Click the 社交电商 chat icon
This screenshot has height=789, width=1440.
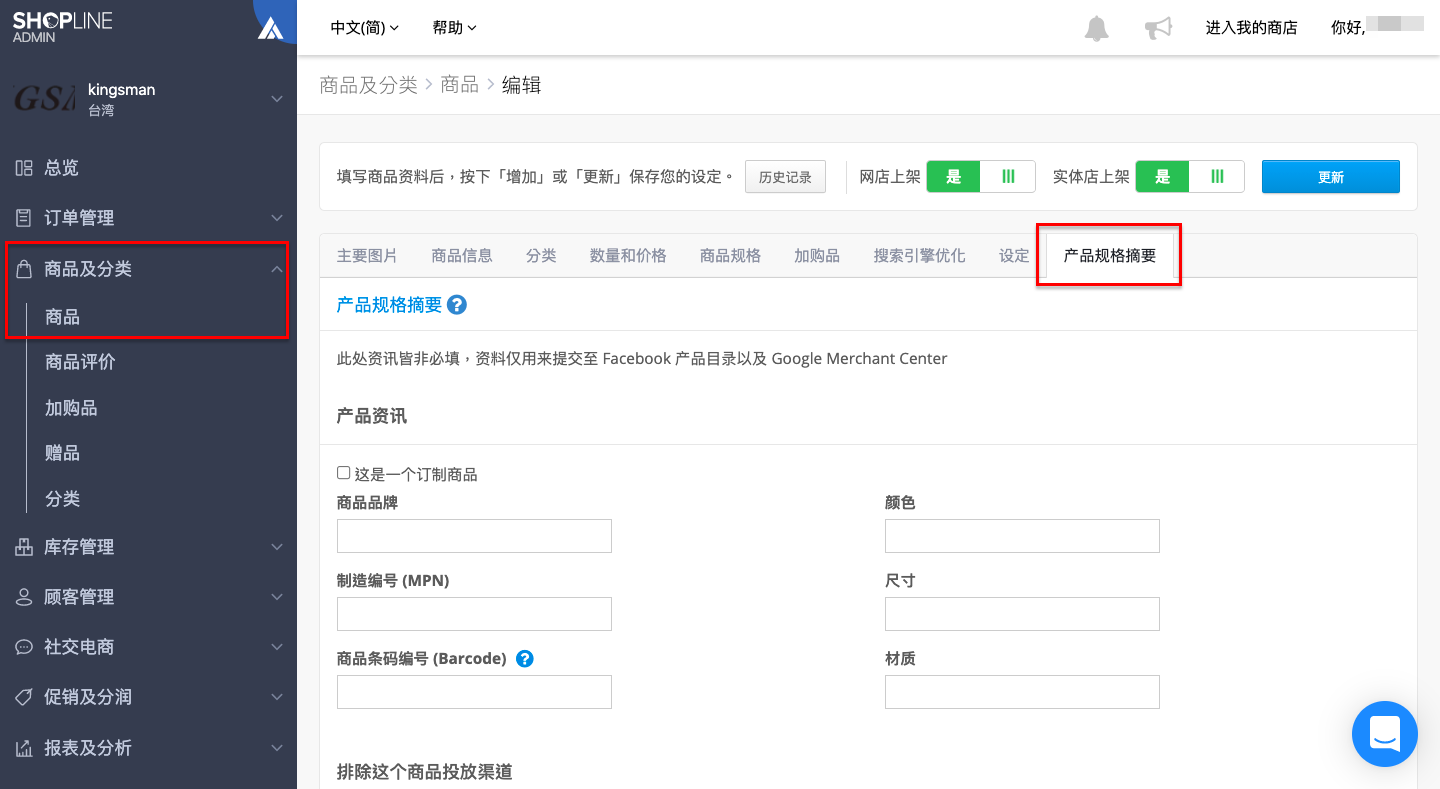24,647
